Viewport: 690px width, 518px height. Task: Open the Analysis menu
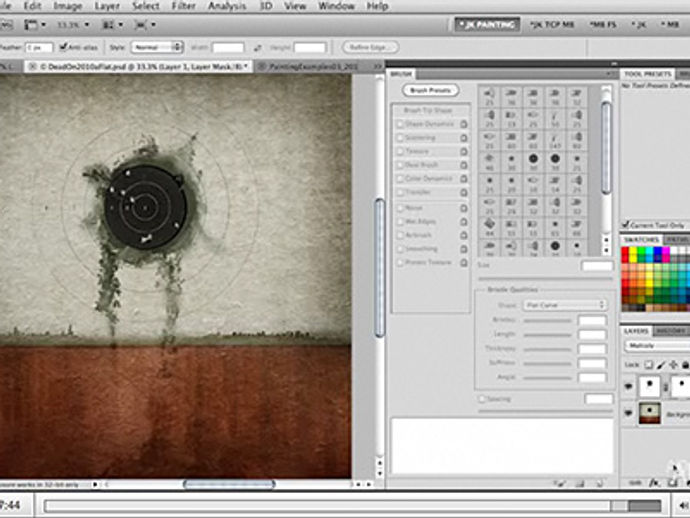227,6
